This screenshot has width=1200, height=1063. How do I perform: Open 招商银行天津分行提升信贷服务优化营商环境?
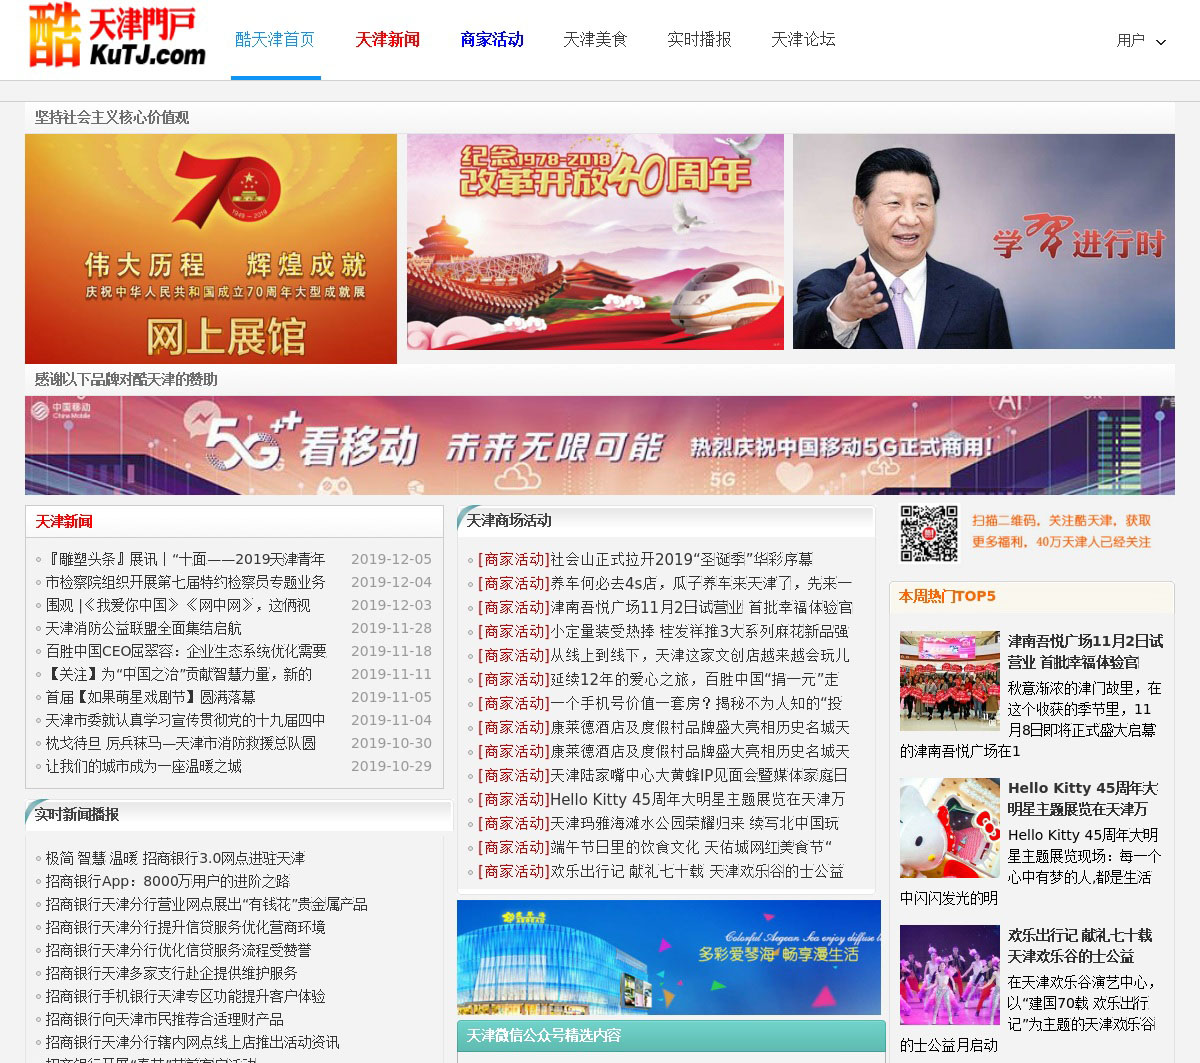click(185, 927)
